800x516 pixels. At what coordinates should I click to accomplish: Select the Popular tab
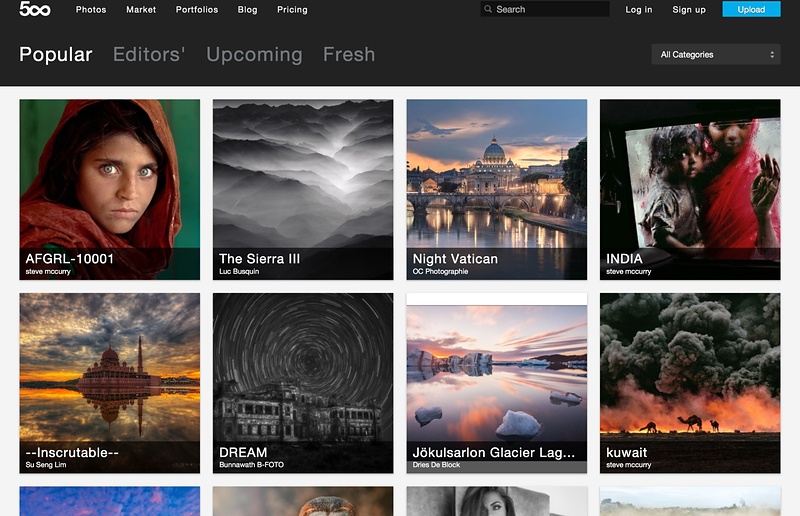pos(56,54)
